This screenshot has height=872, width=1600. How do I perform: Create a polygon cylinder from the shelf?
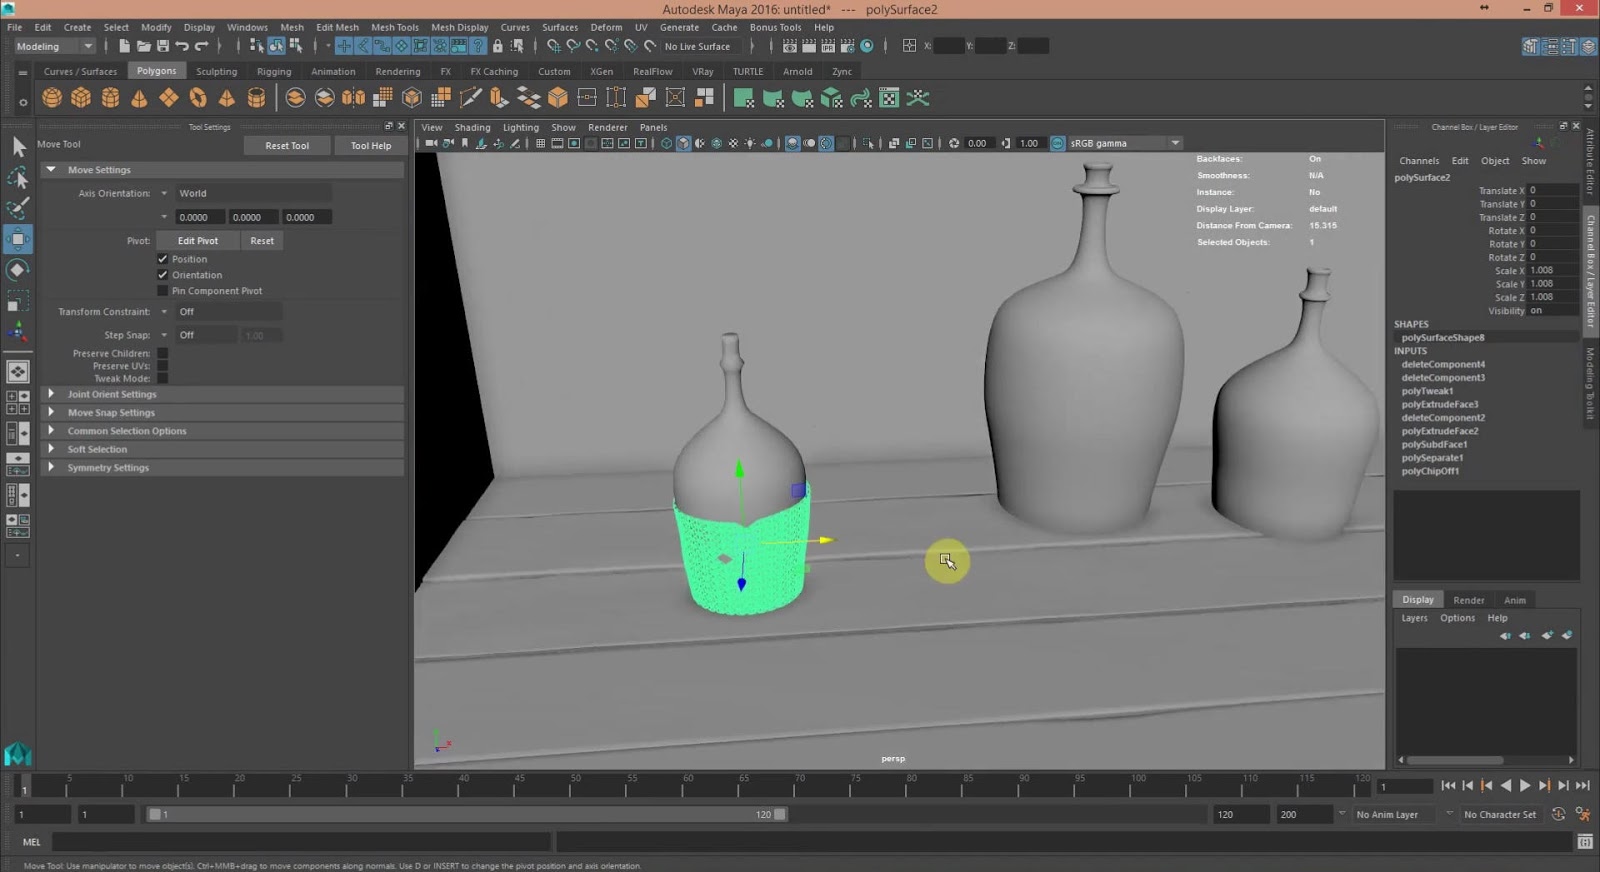click(110, 98)
